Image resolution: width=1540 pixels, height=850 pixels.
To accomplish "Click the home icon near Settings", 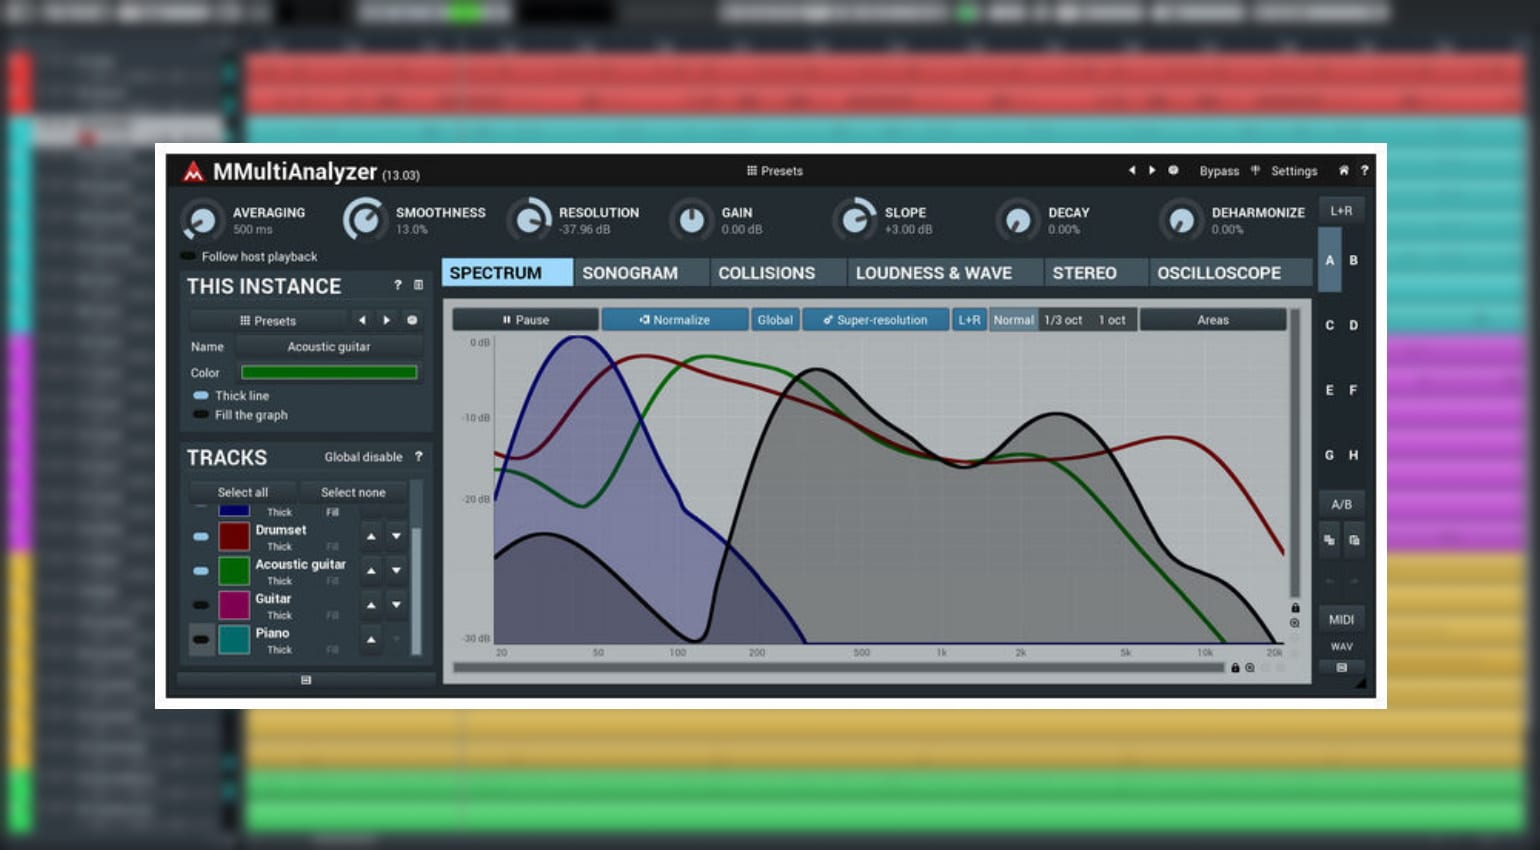I will [x=1344, y=170].
